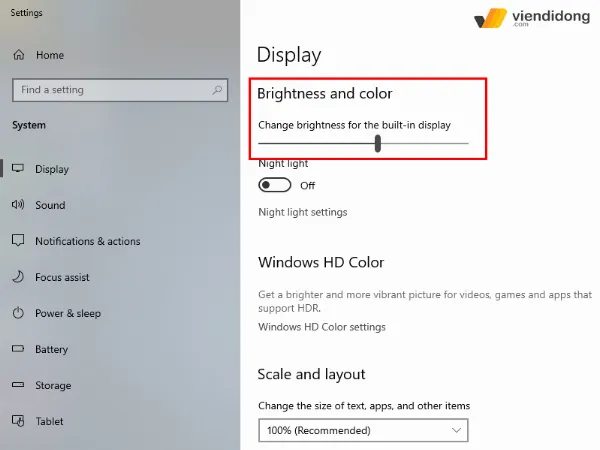Click the Find a setting search box
The image size is (600, 450).
tap(110, 90)
